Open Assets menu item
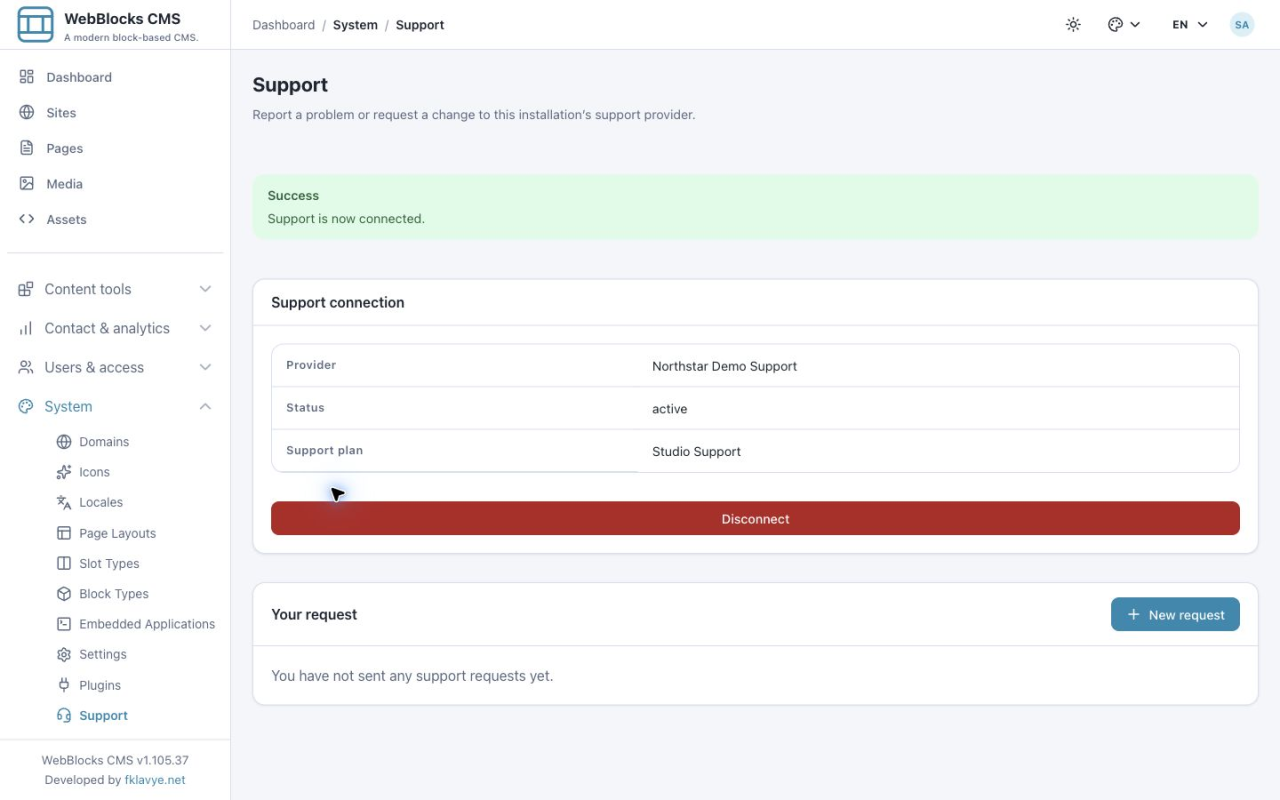Image resolution: width=1280 pixels, height=800 pixels. point(115,219)
